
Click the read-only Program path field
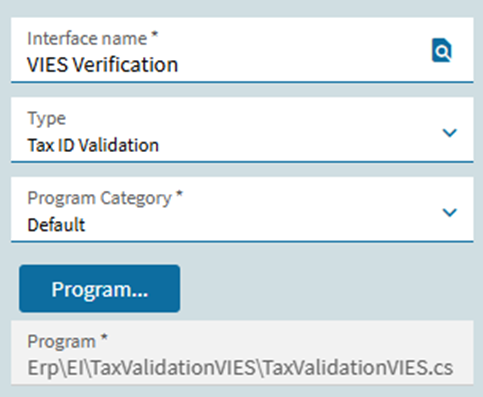point(242,353)
